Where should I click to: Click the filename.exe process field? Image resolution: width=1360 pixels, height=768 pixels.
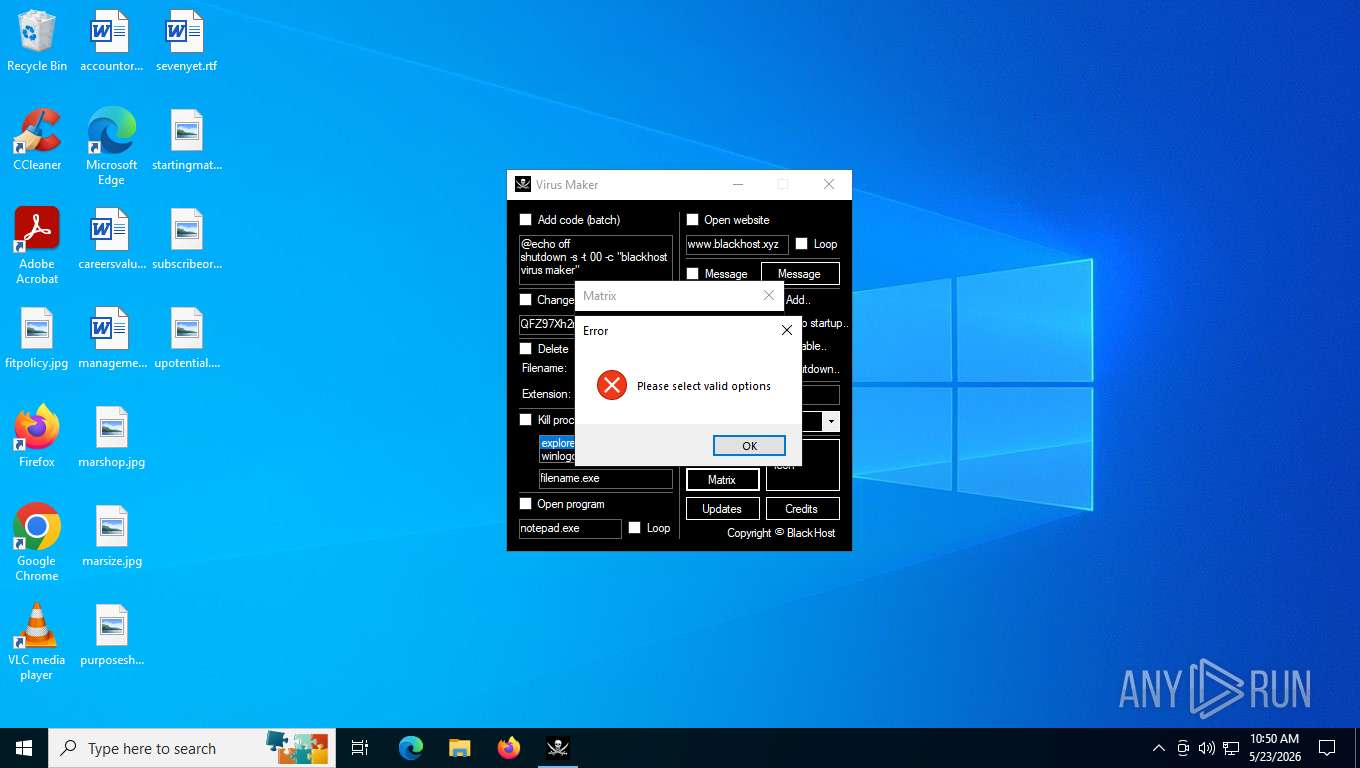(606, 479)
